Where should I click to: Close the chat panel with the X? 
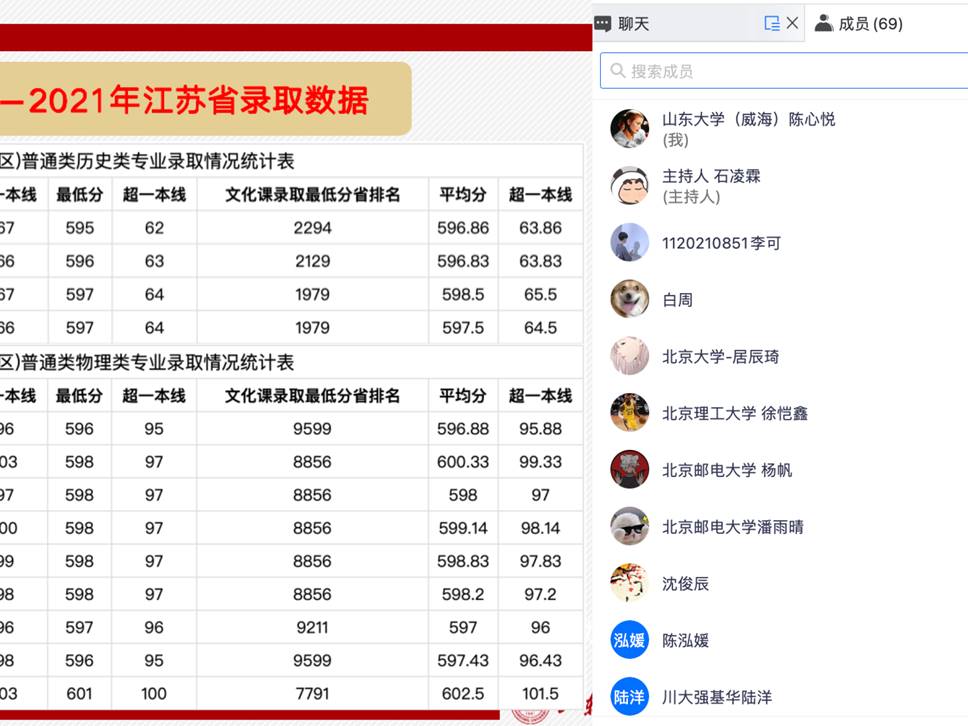click(x=793, y=21)
